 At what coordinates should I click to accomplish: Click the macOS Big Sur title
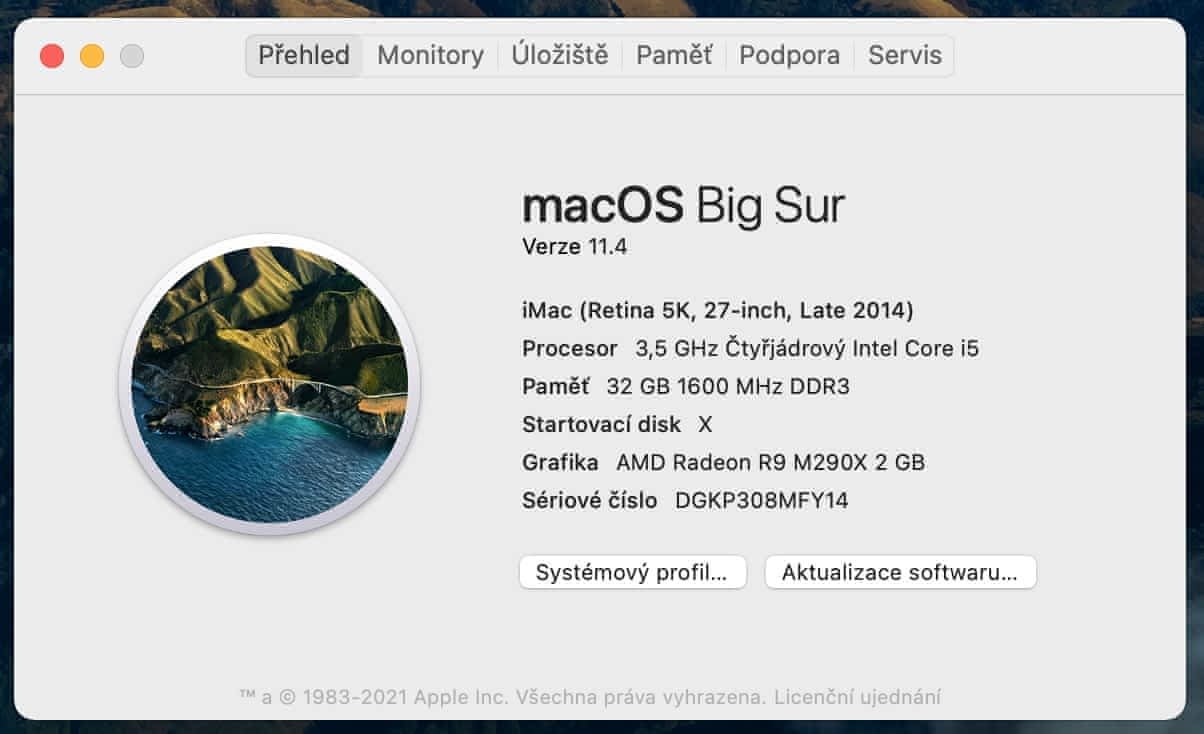click(x=683, y=206)
